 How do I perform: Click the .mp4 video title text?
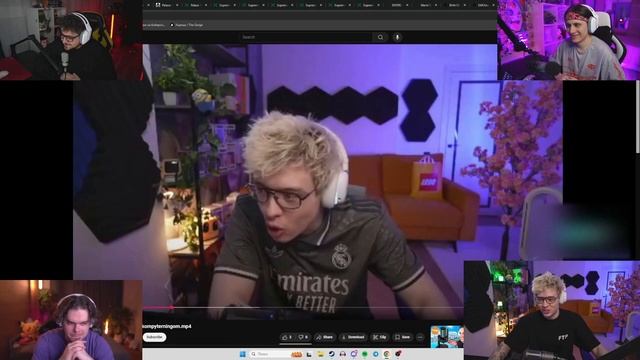167,326
